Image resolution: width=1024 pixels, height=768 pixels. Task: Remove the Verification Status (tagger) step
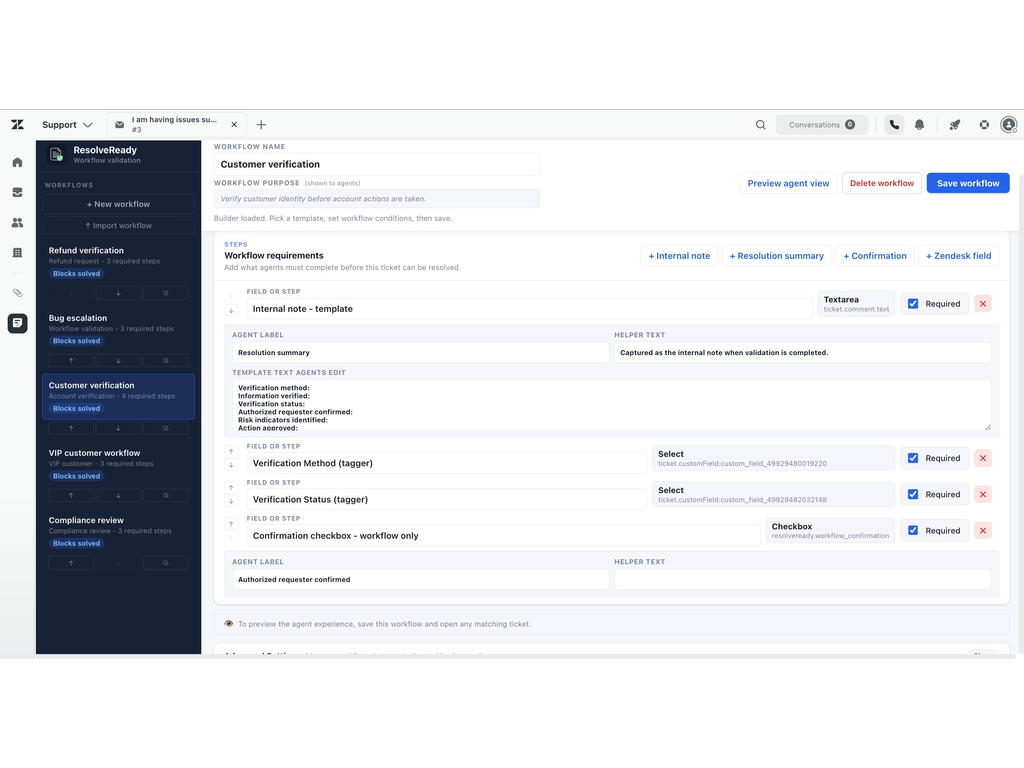point(983,494)
